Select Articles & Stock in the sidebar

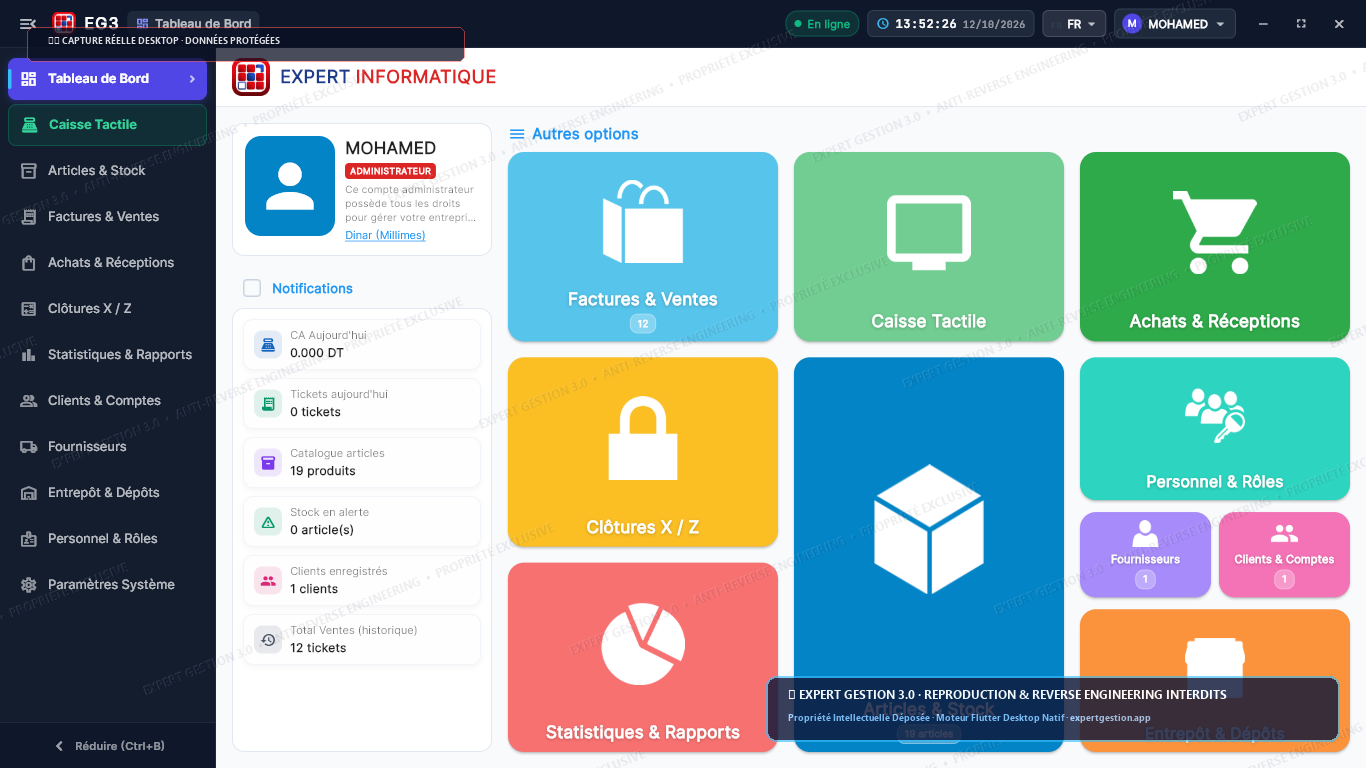point(108,171)
